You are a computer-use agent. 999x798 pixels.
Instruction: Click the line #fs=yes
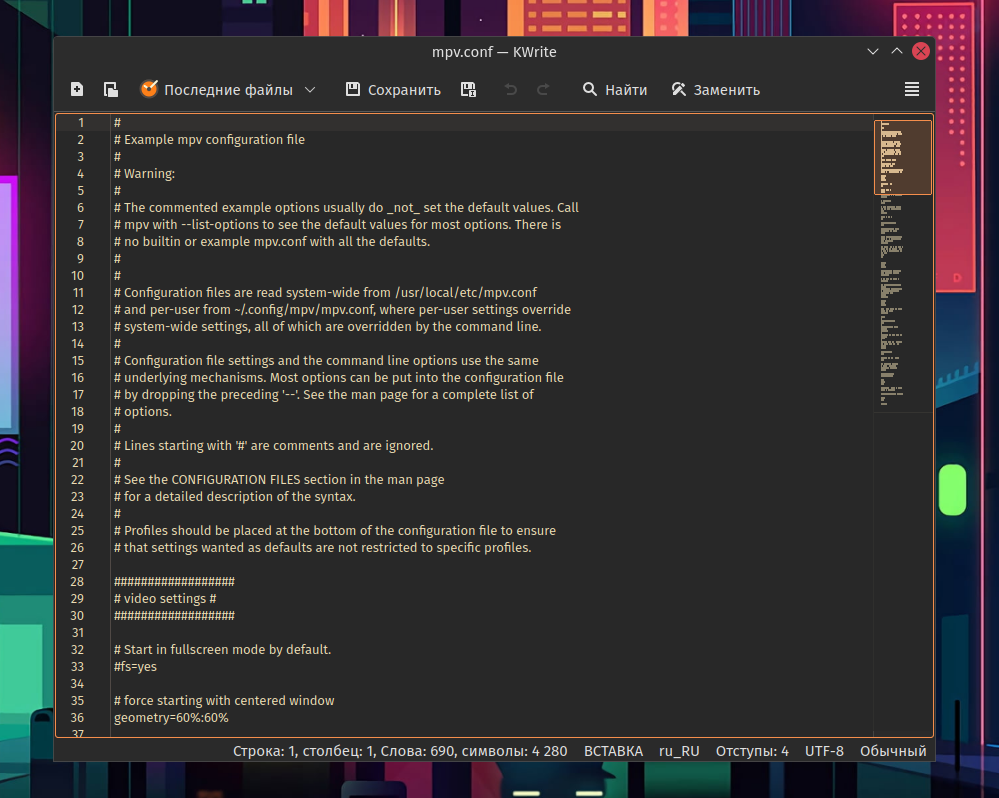(x=135, y=667)
